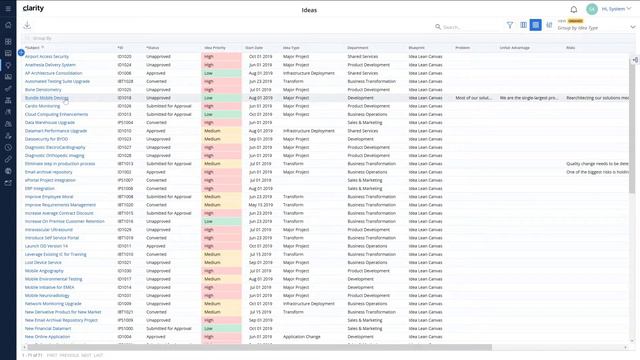
Task: Open Data Warehouse Upgrade idea
Action: [50, 122]
